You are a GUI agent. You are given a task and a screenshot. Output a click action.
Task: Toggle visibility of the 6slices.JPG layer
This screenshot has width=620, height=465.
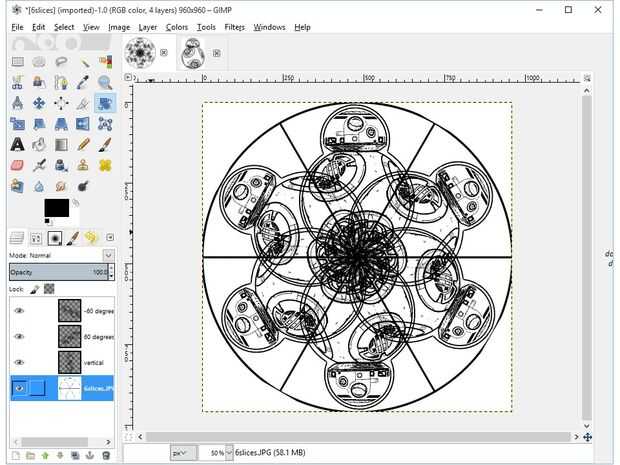click(x=19, y=388)
